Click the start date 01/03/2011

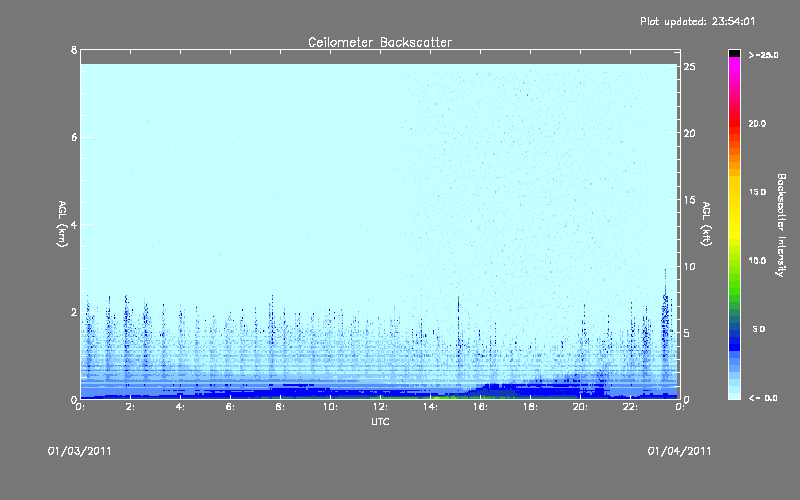tap(80, 451)
